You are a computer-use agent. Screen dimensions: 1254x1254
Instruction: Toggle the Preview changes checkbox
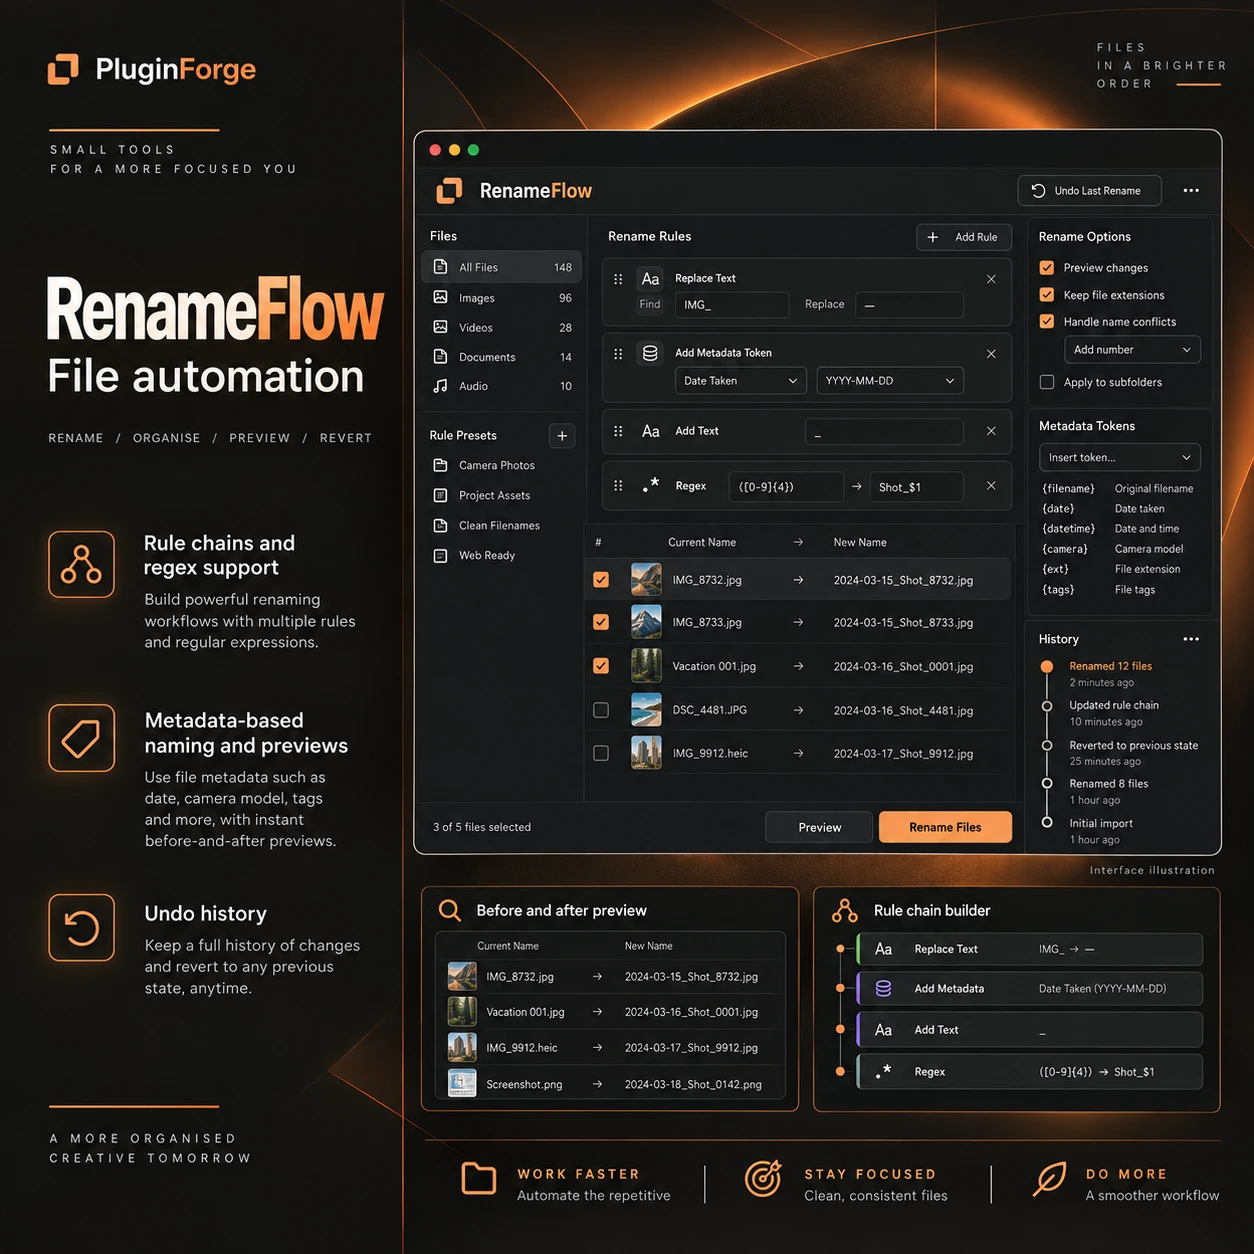click(x=1047, y=268)
